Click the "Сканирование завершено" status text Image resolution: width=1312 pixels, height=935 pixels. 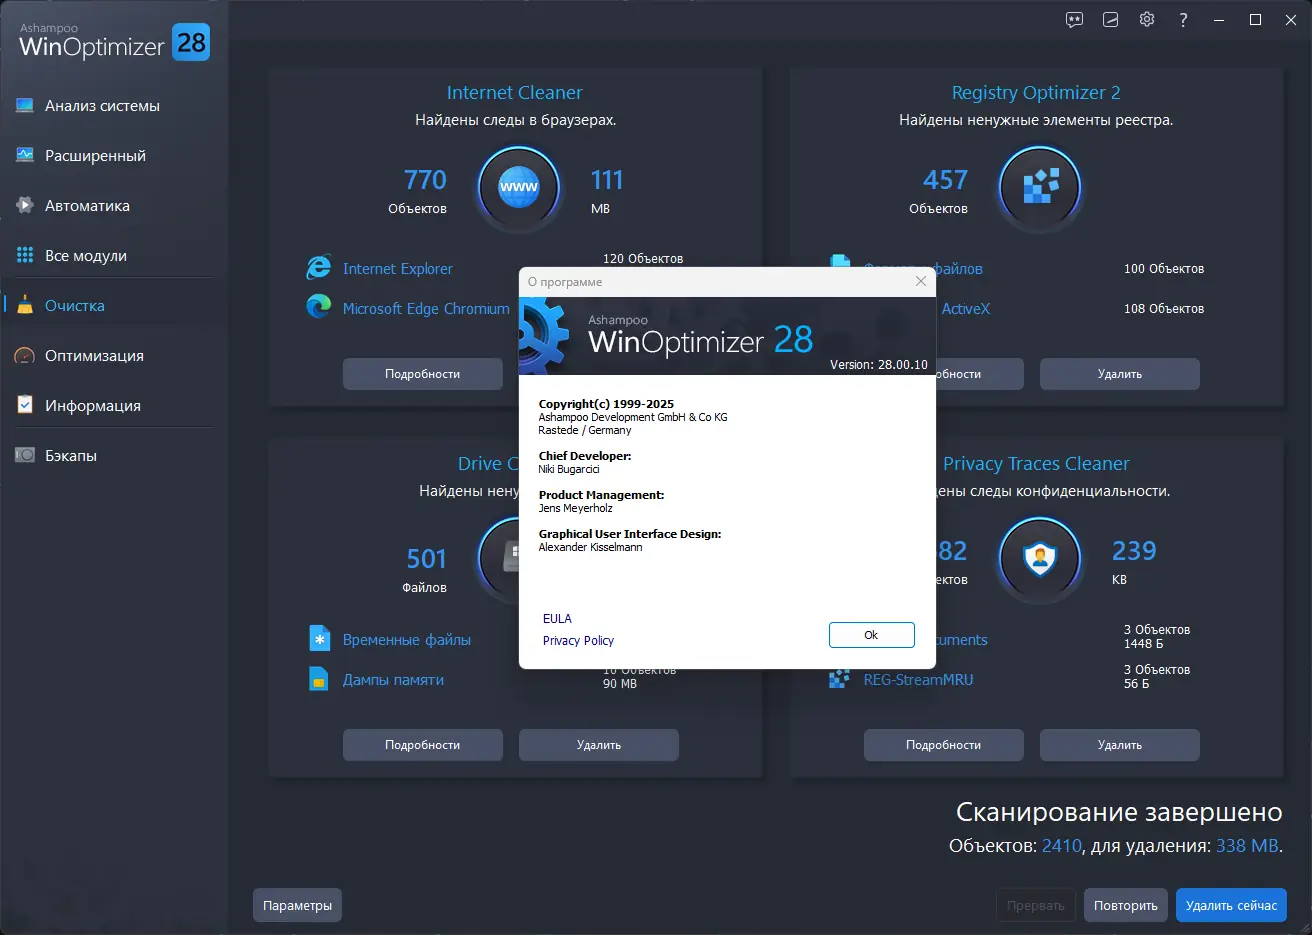coord(1119,812)
